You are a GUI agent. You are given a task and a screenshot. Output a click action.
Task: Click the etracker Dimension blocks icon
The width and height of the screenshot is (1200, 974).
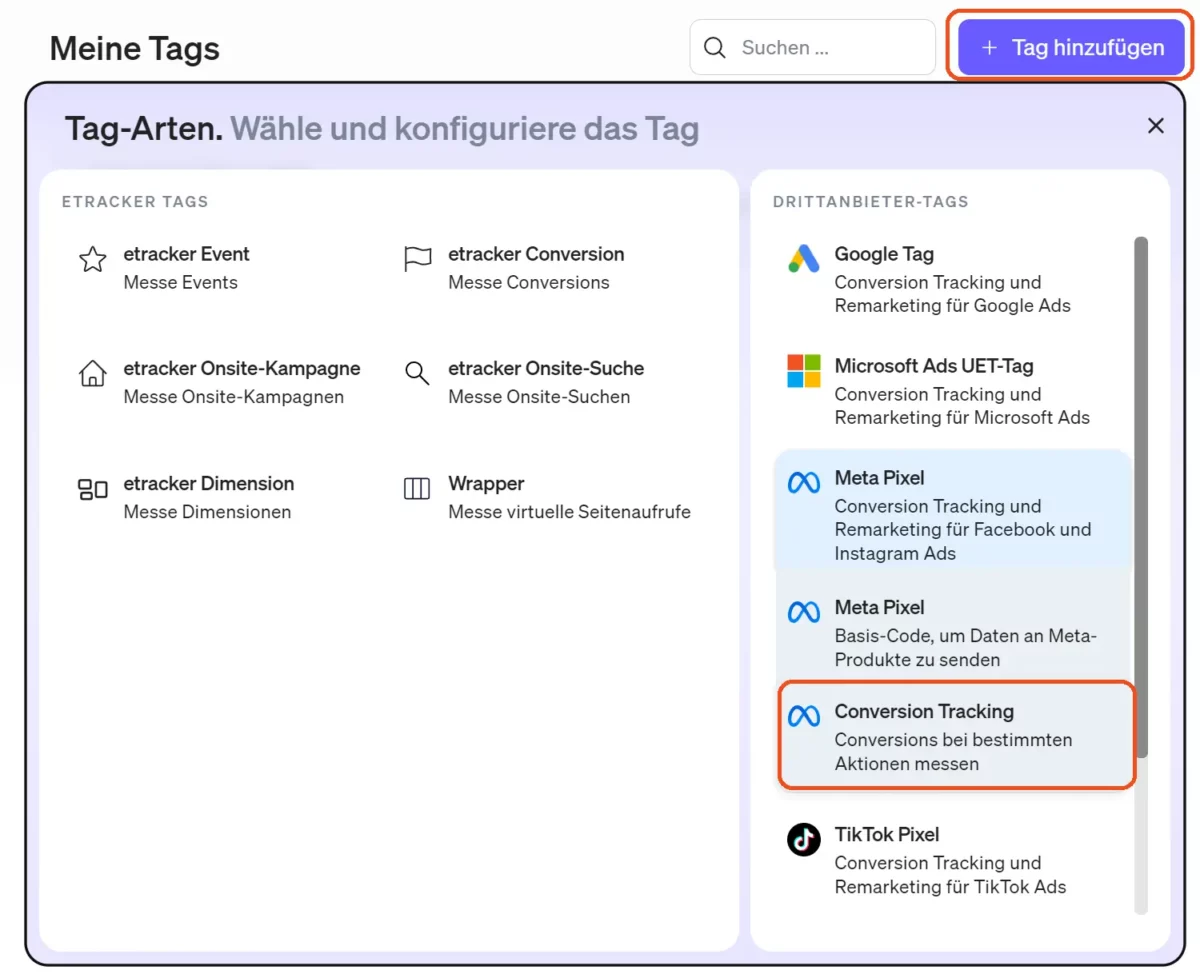[x=92, y=489]
